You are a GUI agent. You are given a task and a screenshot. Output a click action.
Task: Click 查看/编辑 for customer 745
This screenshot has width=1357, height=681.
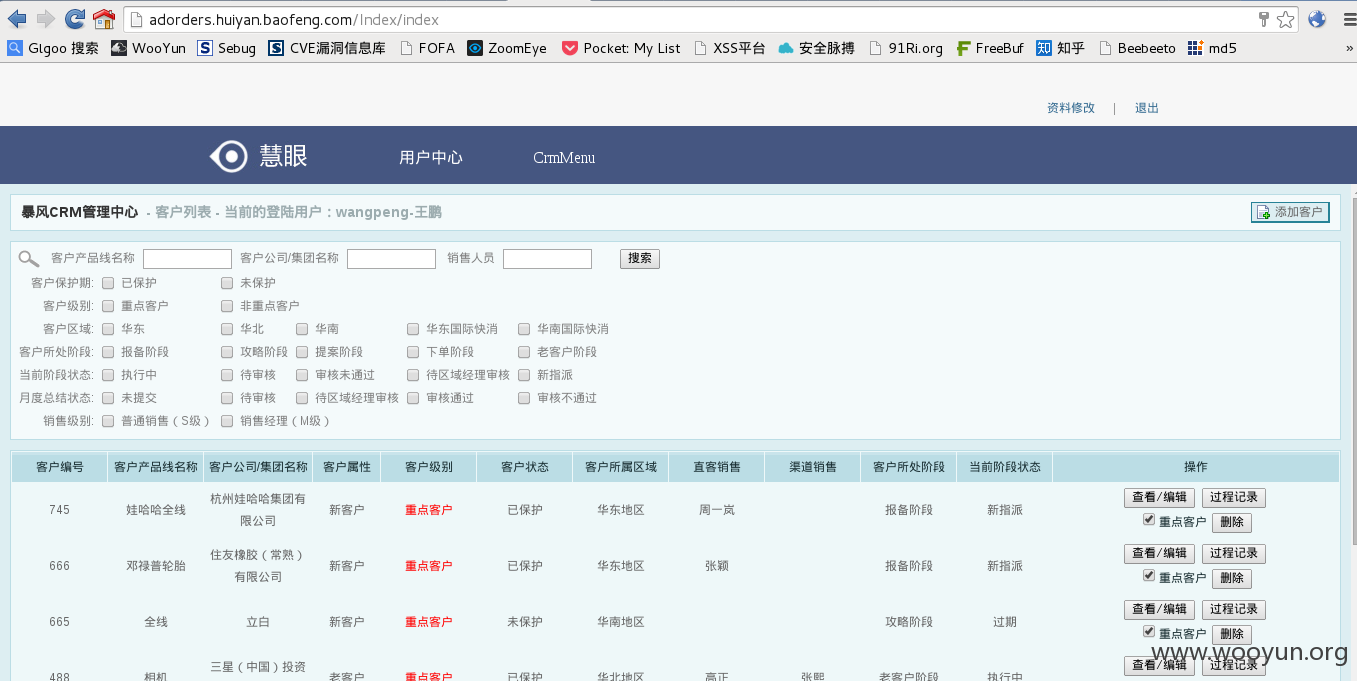[x=1159, y=498]
